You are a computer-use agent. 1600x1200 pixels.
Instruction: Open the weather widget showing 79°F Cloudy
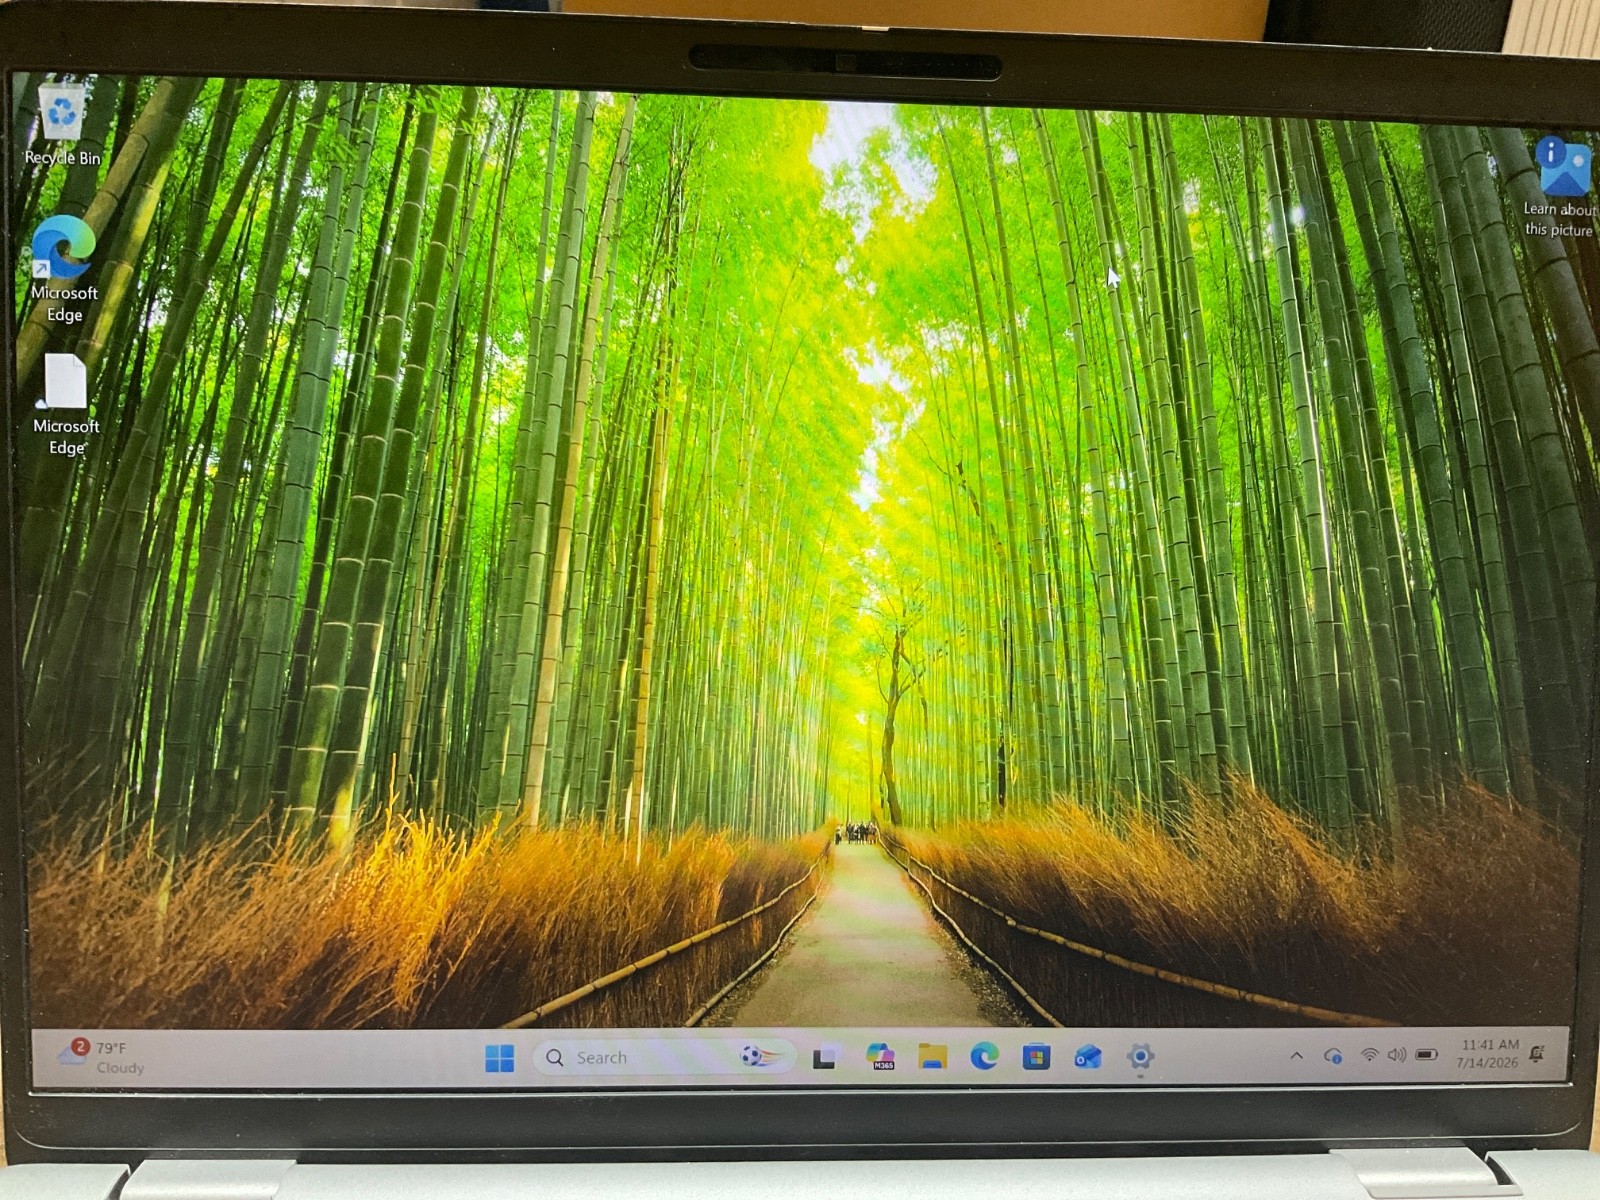[x=101, y=1057]
